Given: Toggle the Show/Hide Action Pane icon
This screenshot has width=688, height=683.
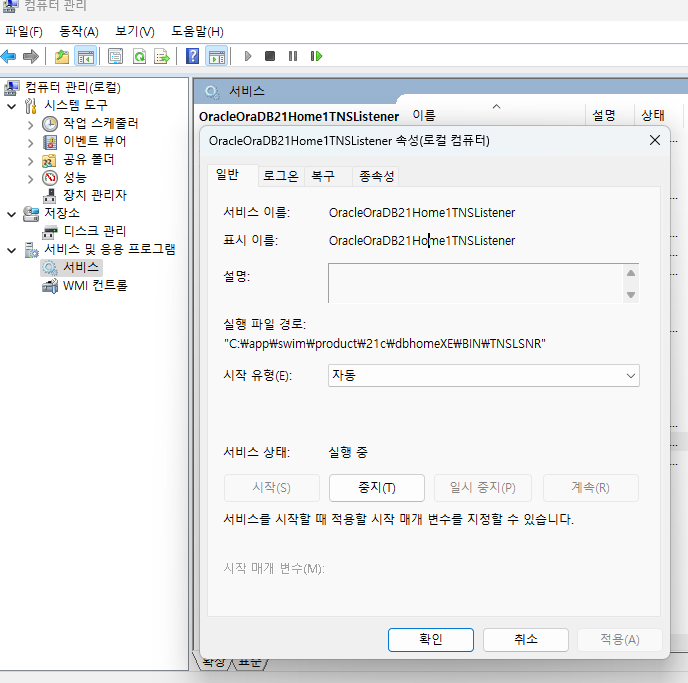Looking at the screenshot, I should pyautogui.click(x=217, y=56).
